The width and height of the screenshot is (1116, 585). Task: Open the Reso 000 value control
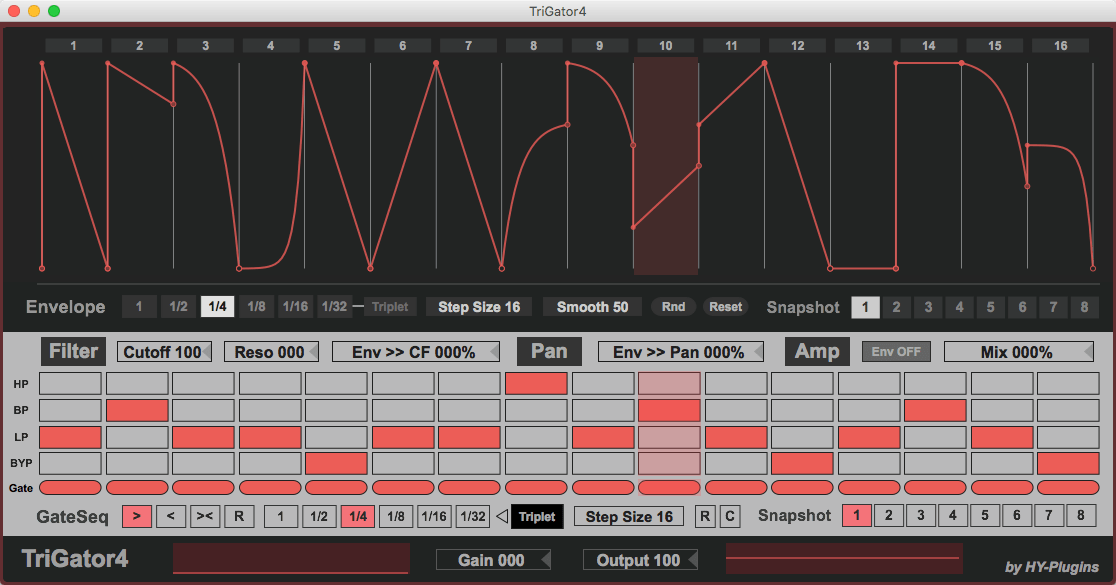[271, 352]
